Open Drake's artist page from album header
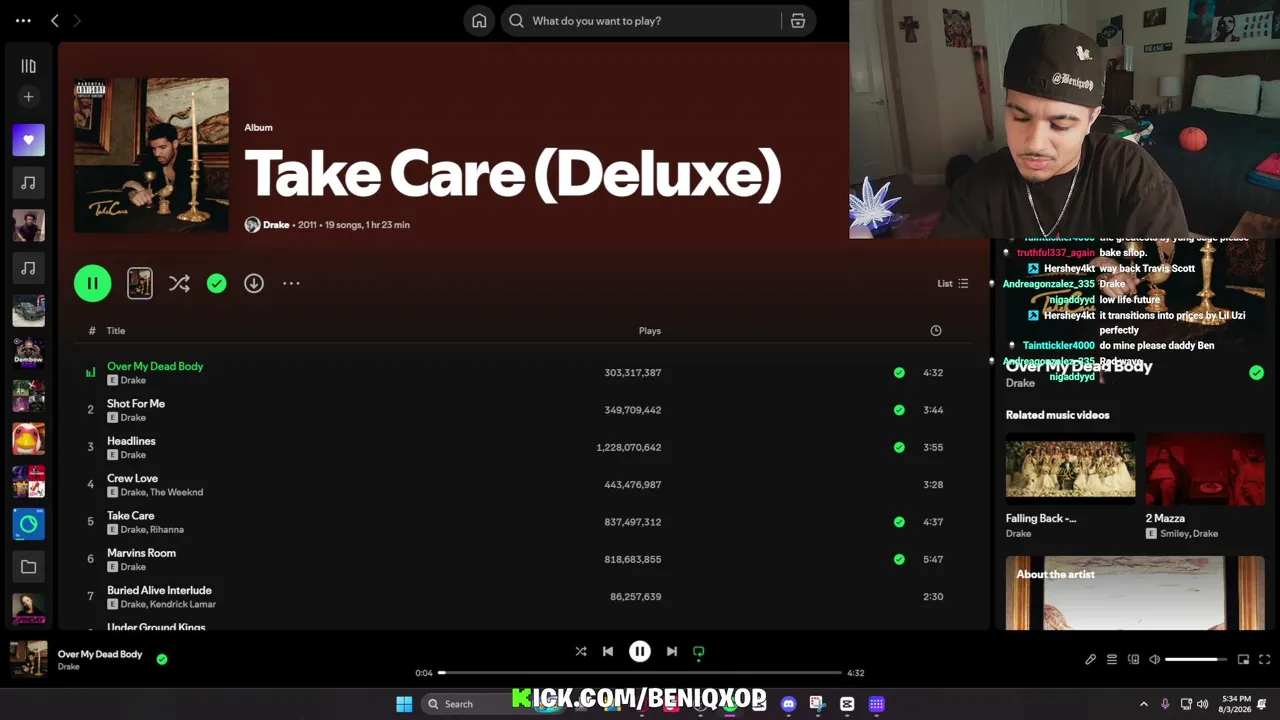 276,225
